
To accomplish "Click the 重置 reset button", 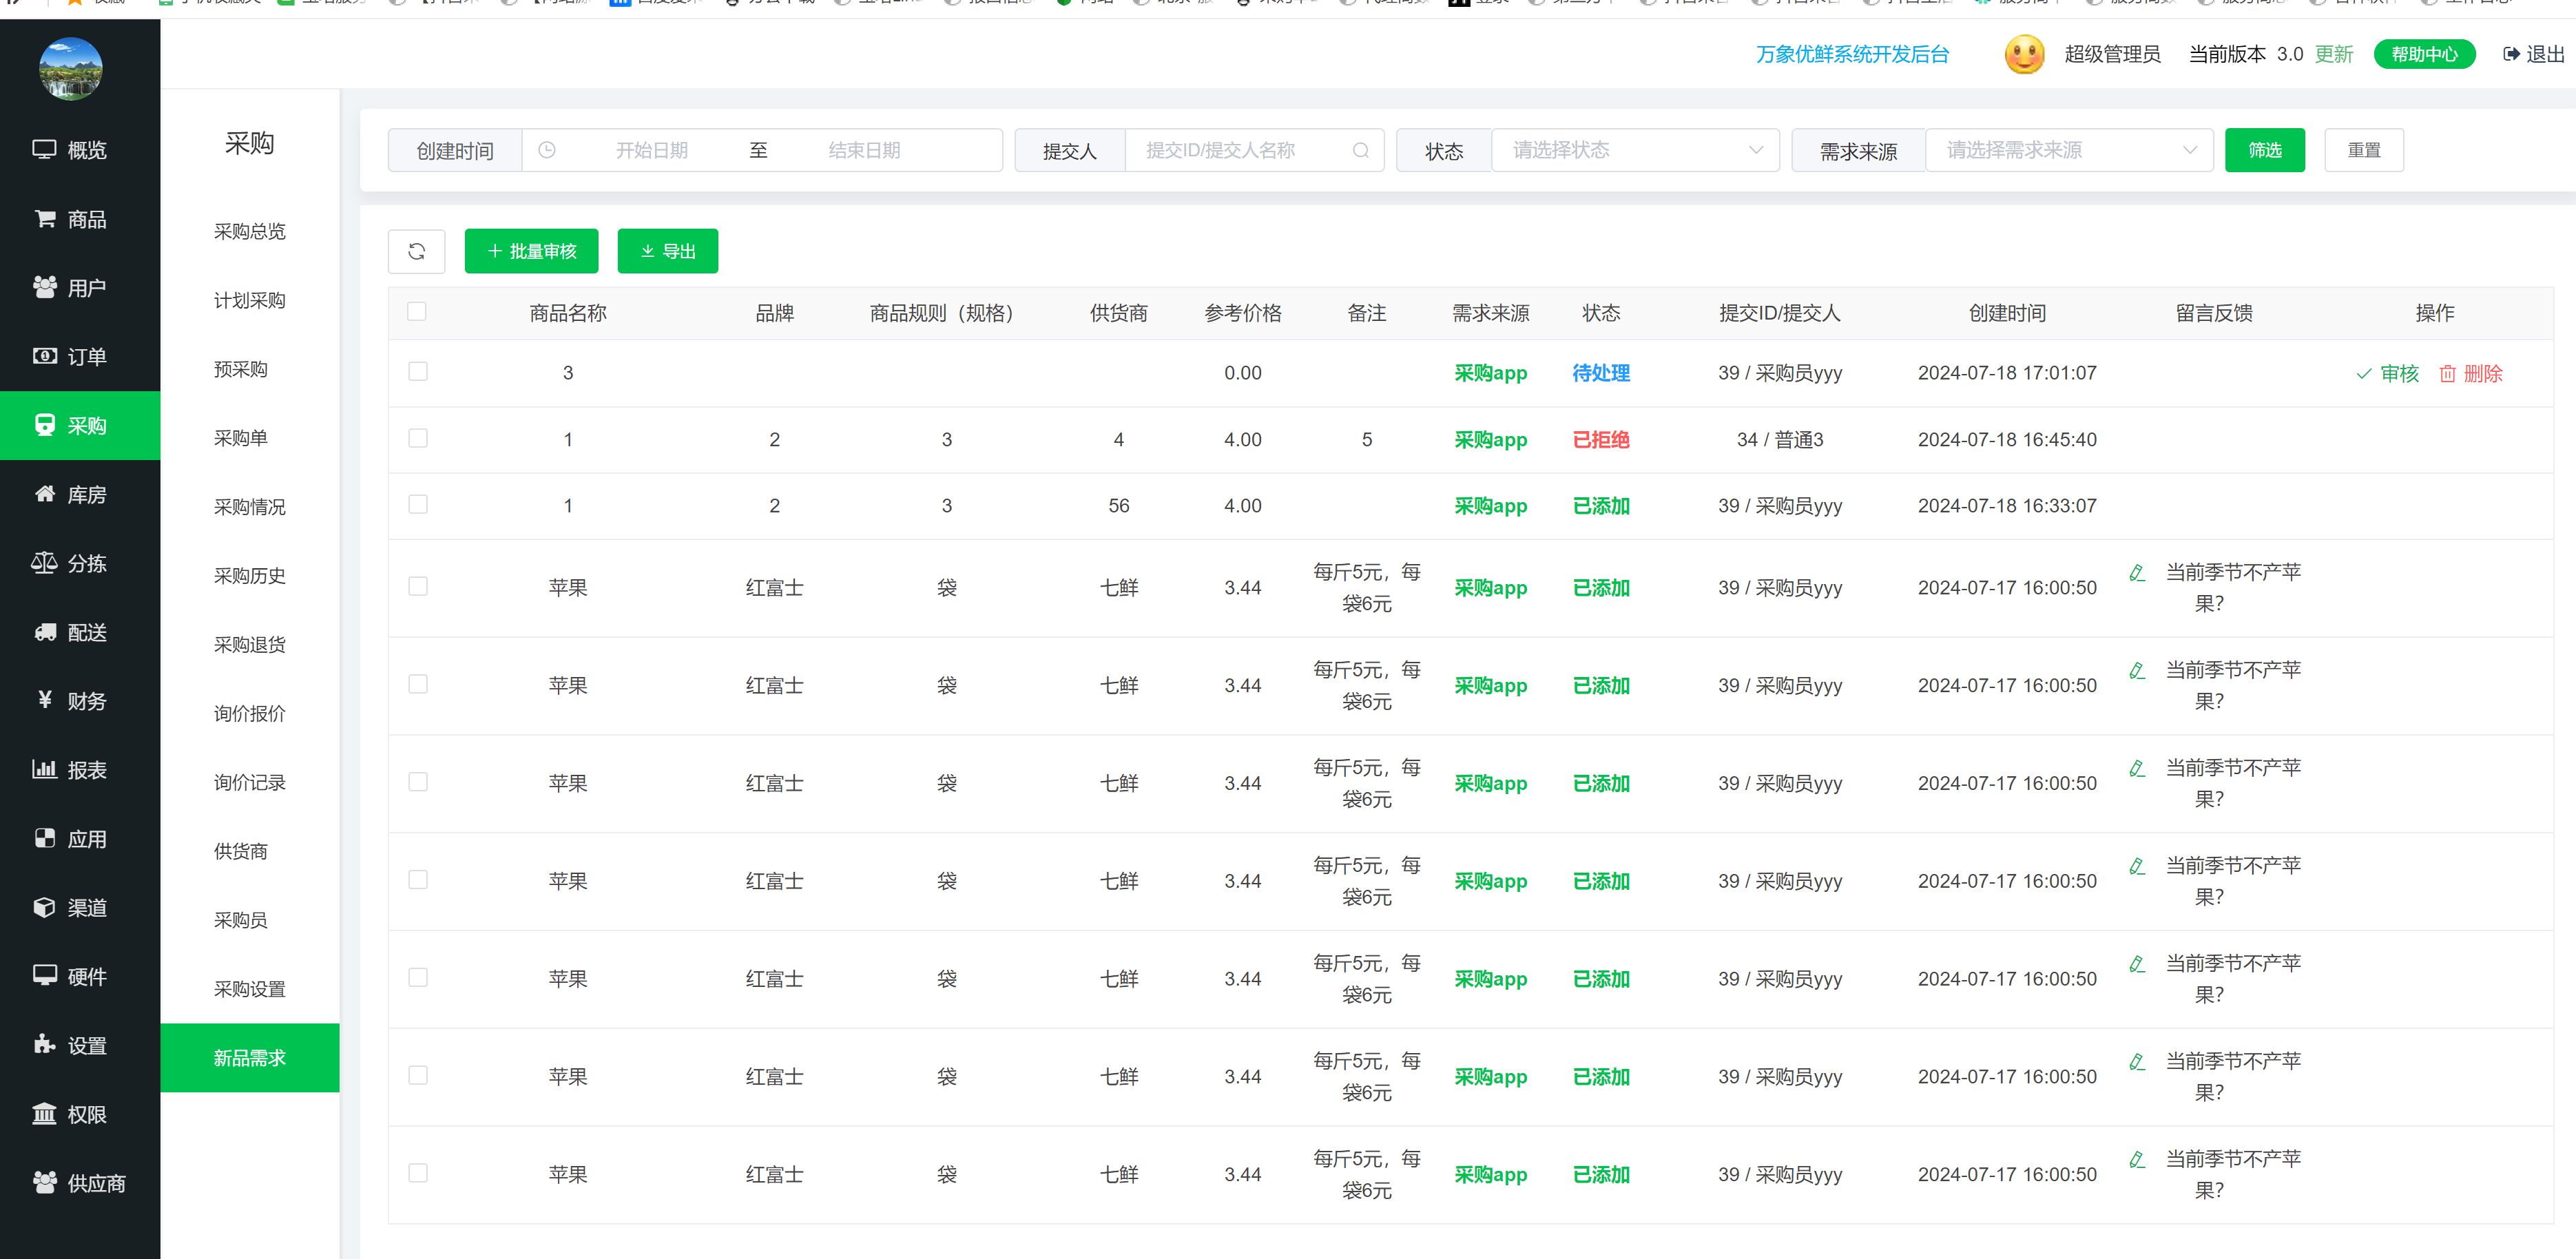I will [2364, 150].
